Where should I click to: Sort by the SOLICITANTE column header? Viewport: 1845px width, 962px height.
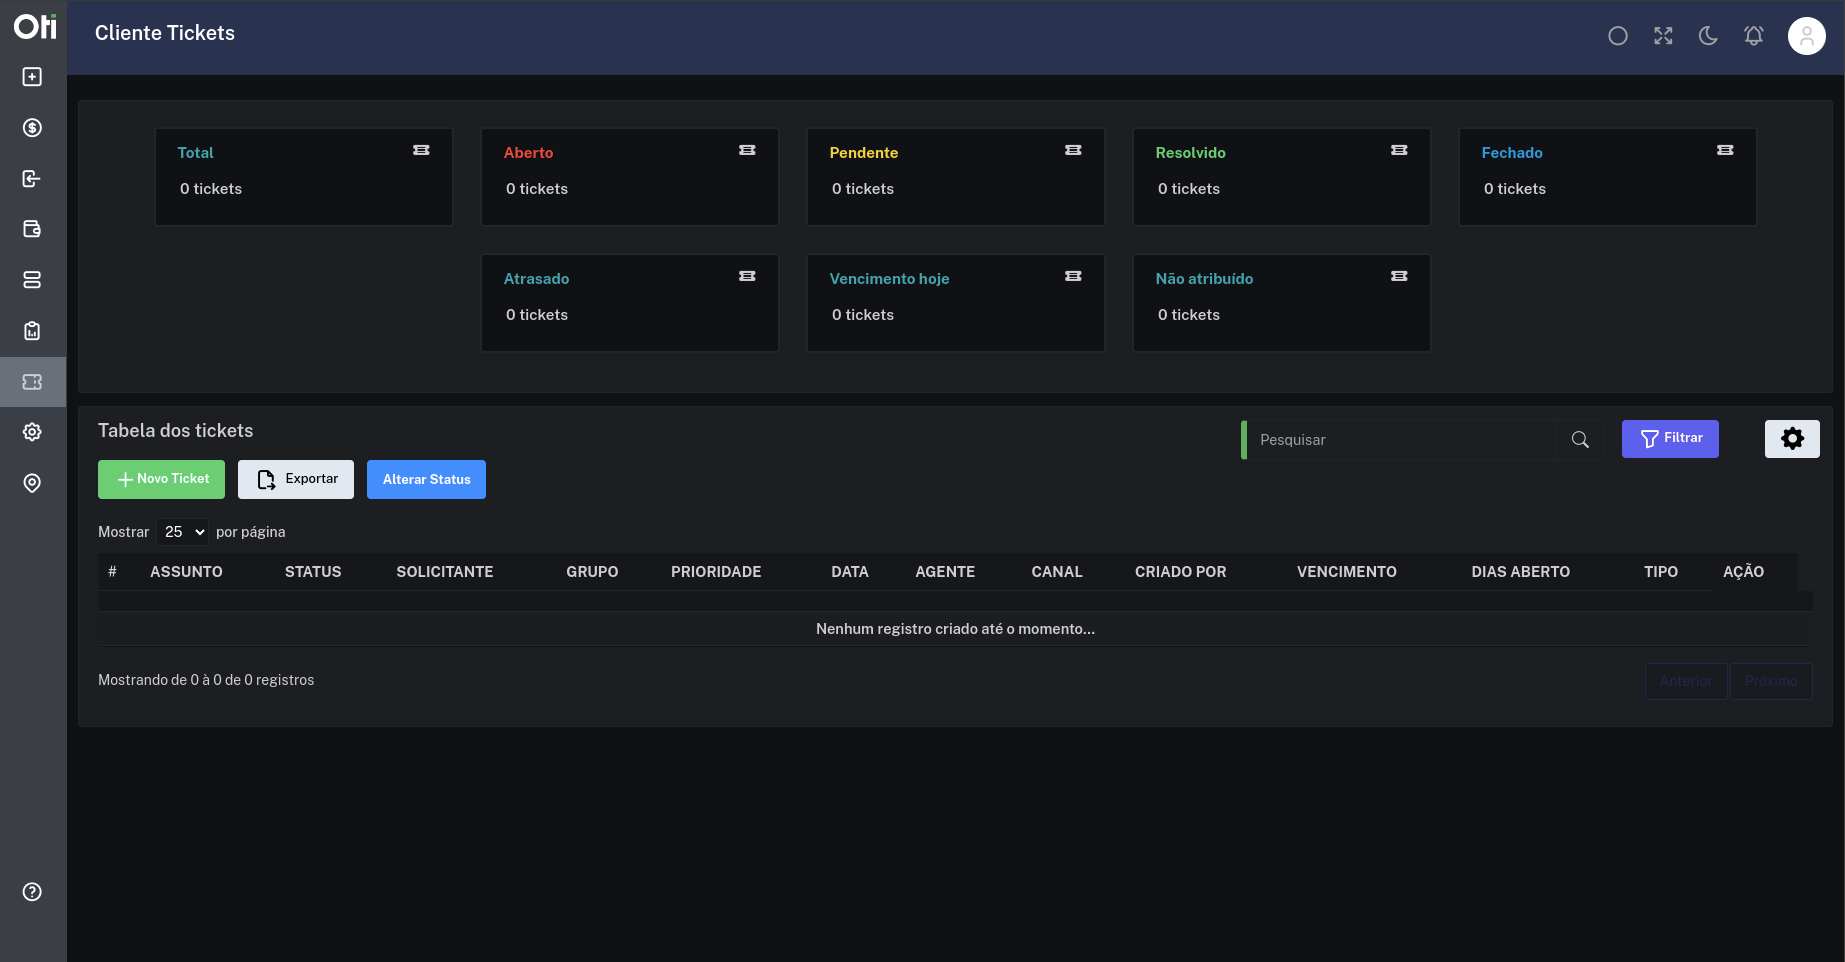445,572
